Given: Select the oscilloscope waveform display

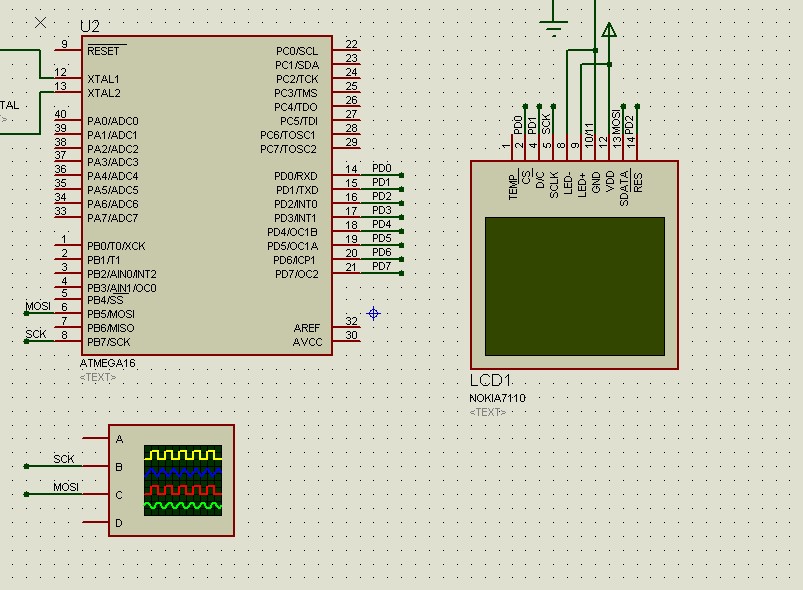Looking at the screenshot, I should pos(183,480).
